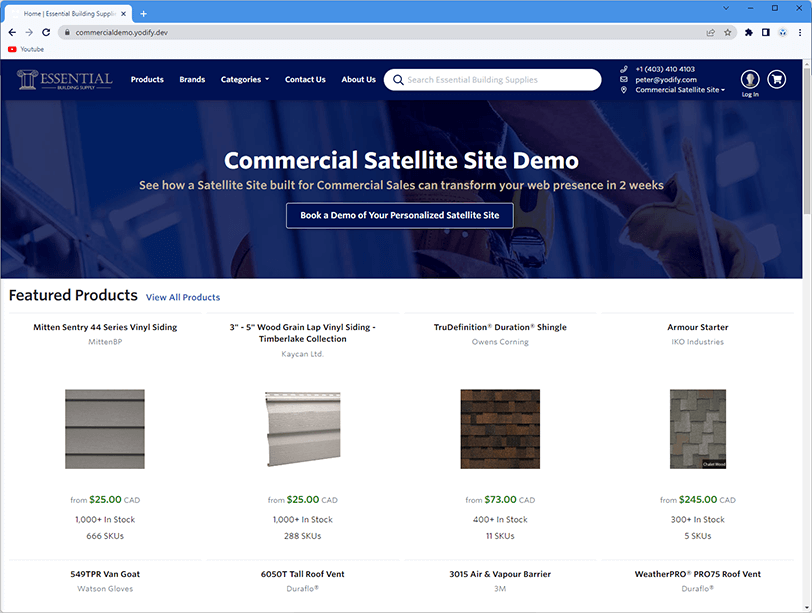
Task: Open Wood Grain Lap Vinyl Siding Timberlake title
Action: pos(302,333)
